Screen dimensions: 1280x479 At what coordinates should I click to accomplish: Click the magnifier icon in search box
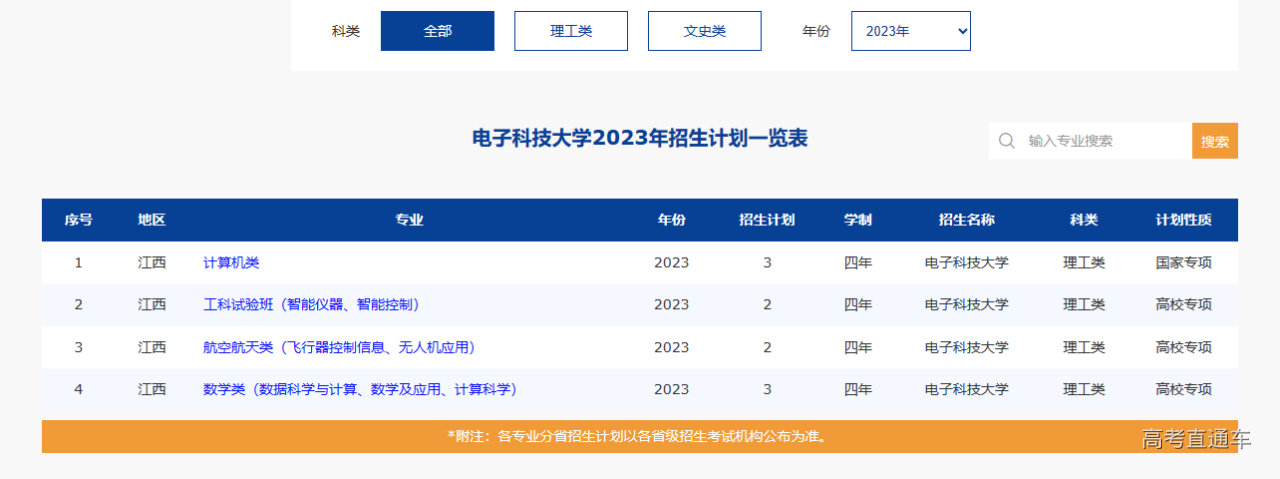point(1007,141)
